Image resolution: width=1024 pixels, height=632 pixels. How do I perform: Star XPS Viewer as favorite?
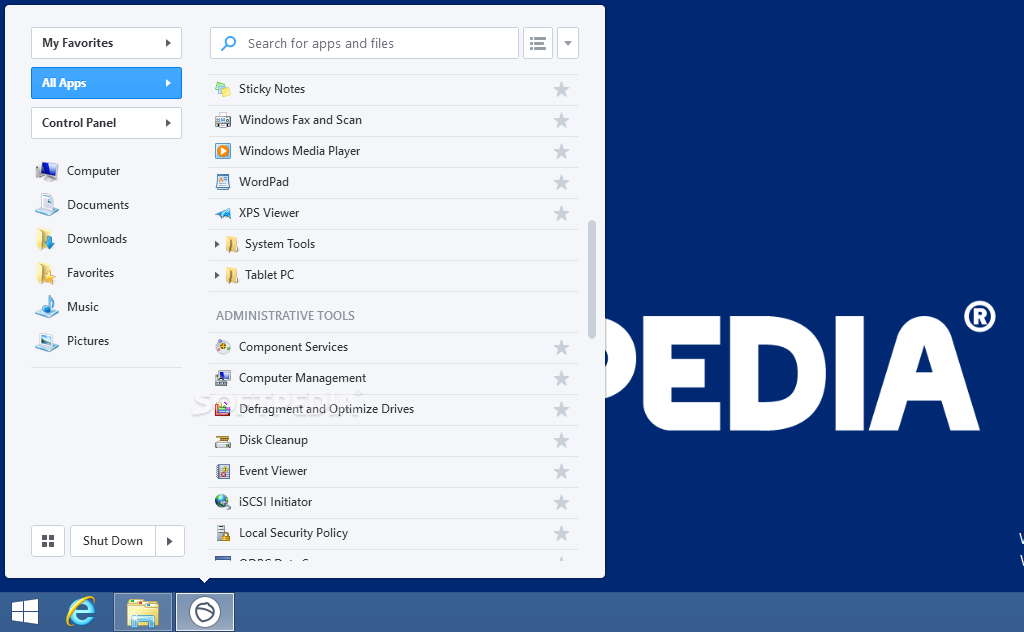point(561,213)
